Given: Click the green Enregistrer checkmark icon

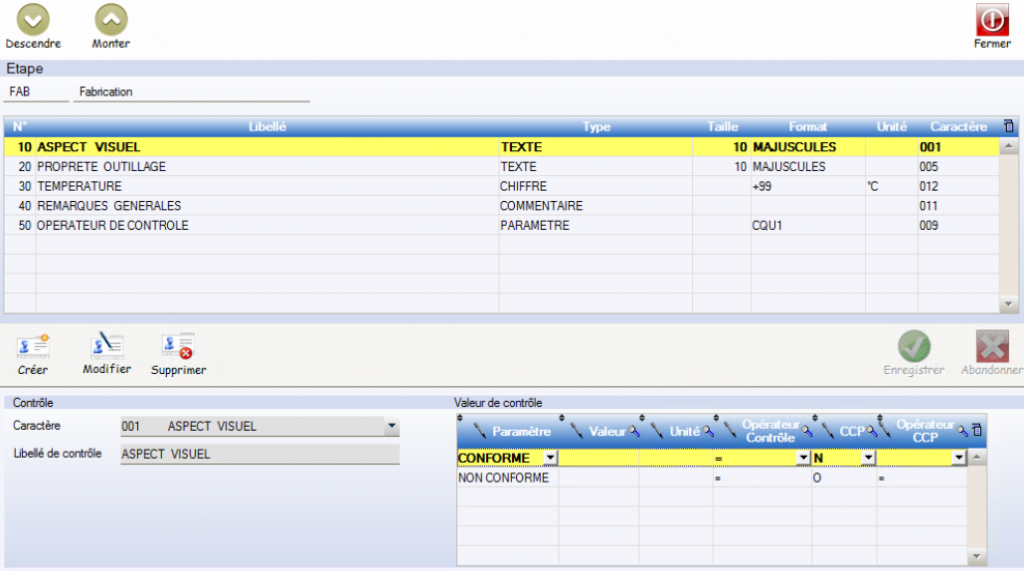Looking at the screenshot, I should (x=913, y=346).
